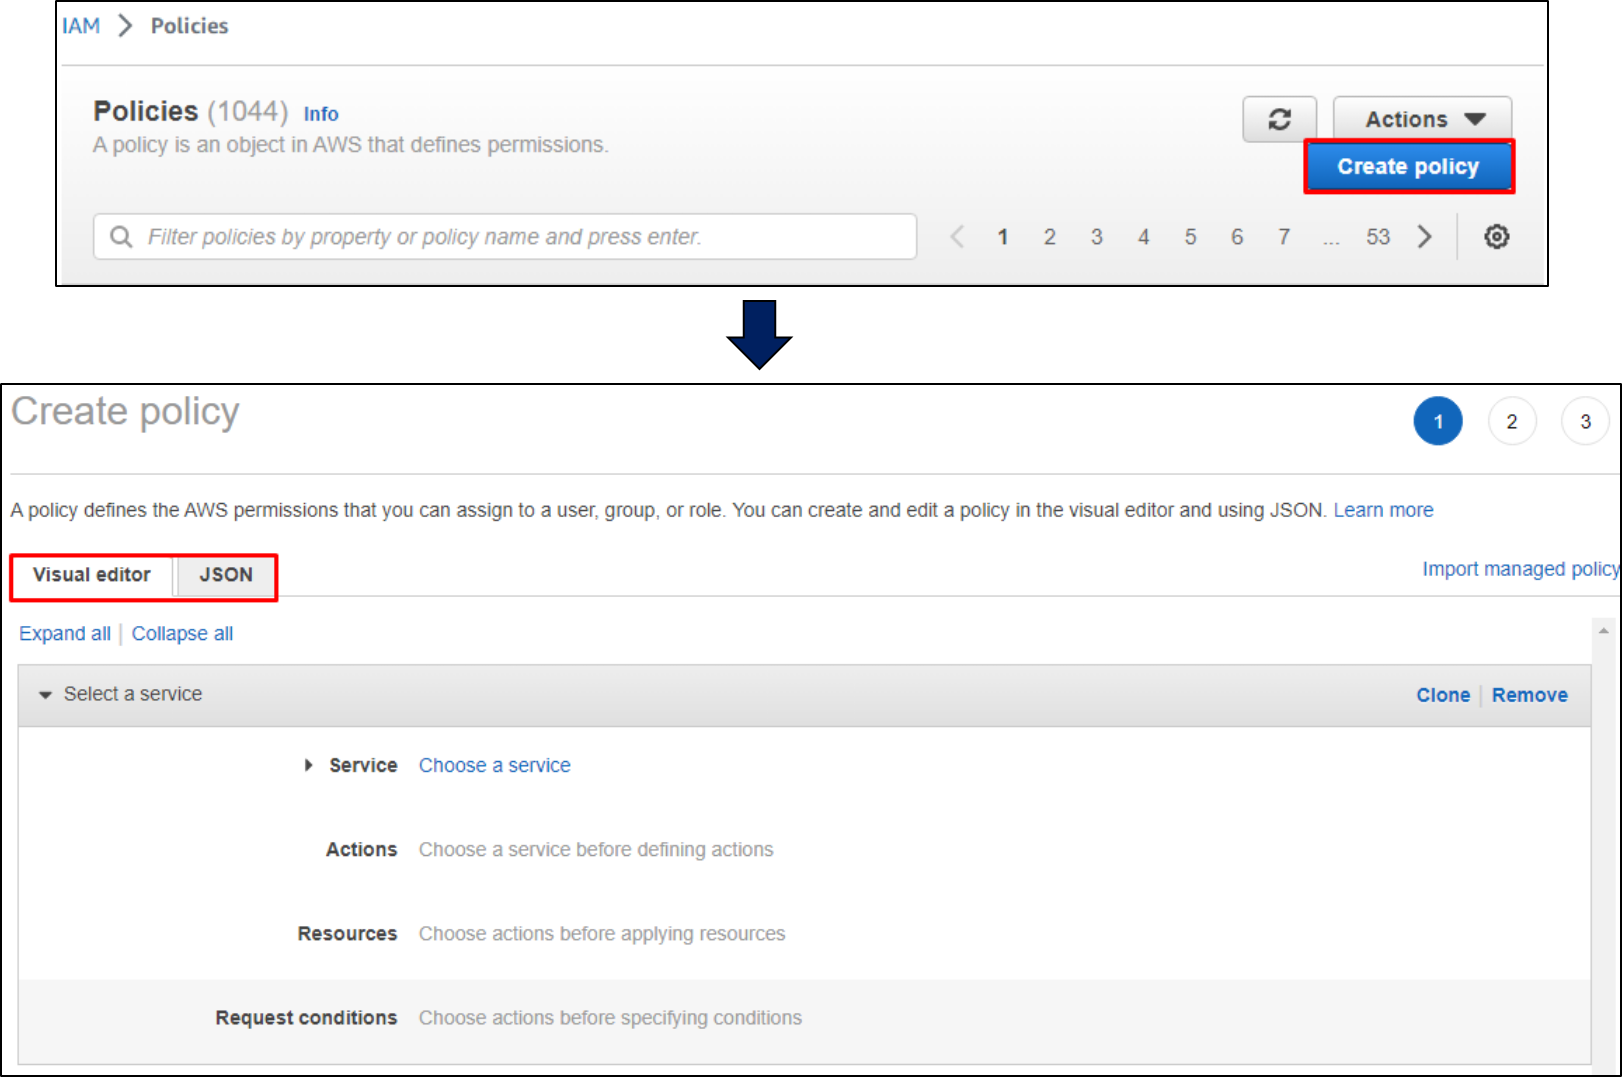The width and height of the screenshot is (1622, 1077).
Task: Expand the Service row triangle
Action: [309, 766]
